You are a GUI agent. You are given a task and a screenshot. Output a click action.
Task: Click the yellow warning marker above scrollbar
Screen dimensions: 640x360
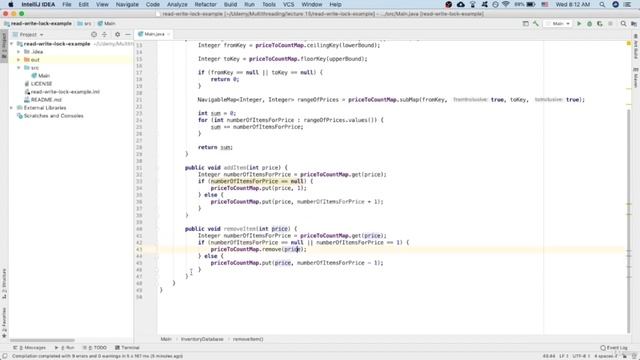pos(629,43)
